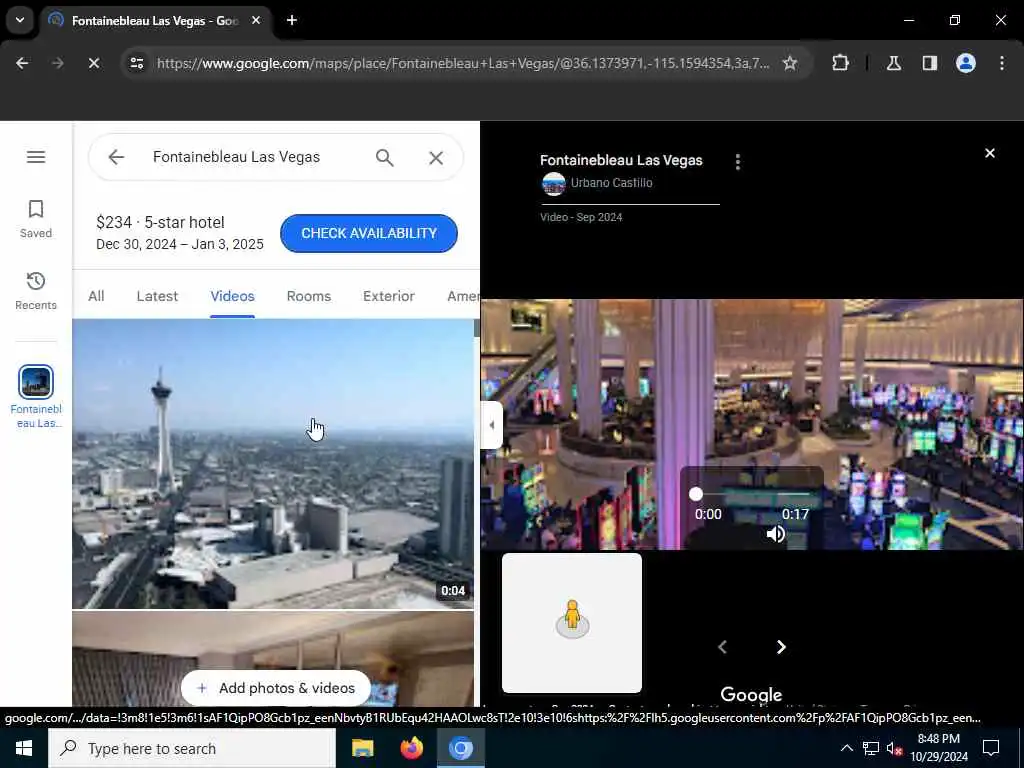Image resolution: width=1024 pixels, height=768 pixels.
Task: Close Fontainebleau Las Vegas browser tab
Action: [256, 20]
